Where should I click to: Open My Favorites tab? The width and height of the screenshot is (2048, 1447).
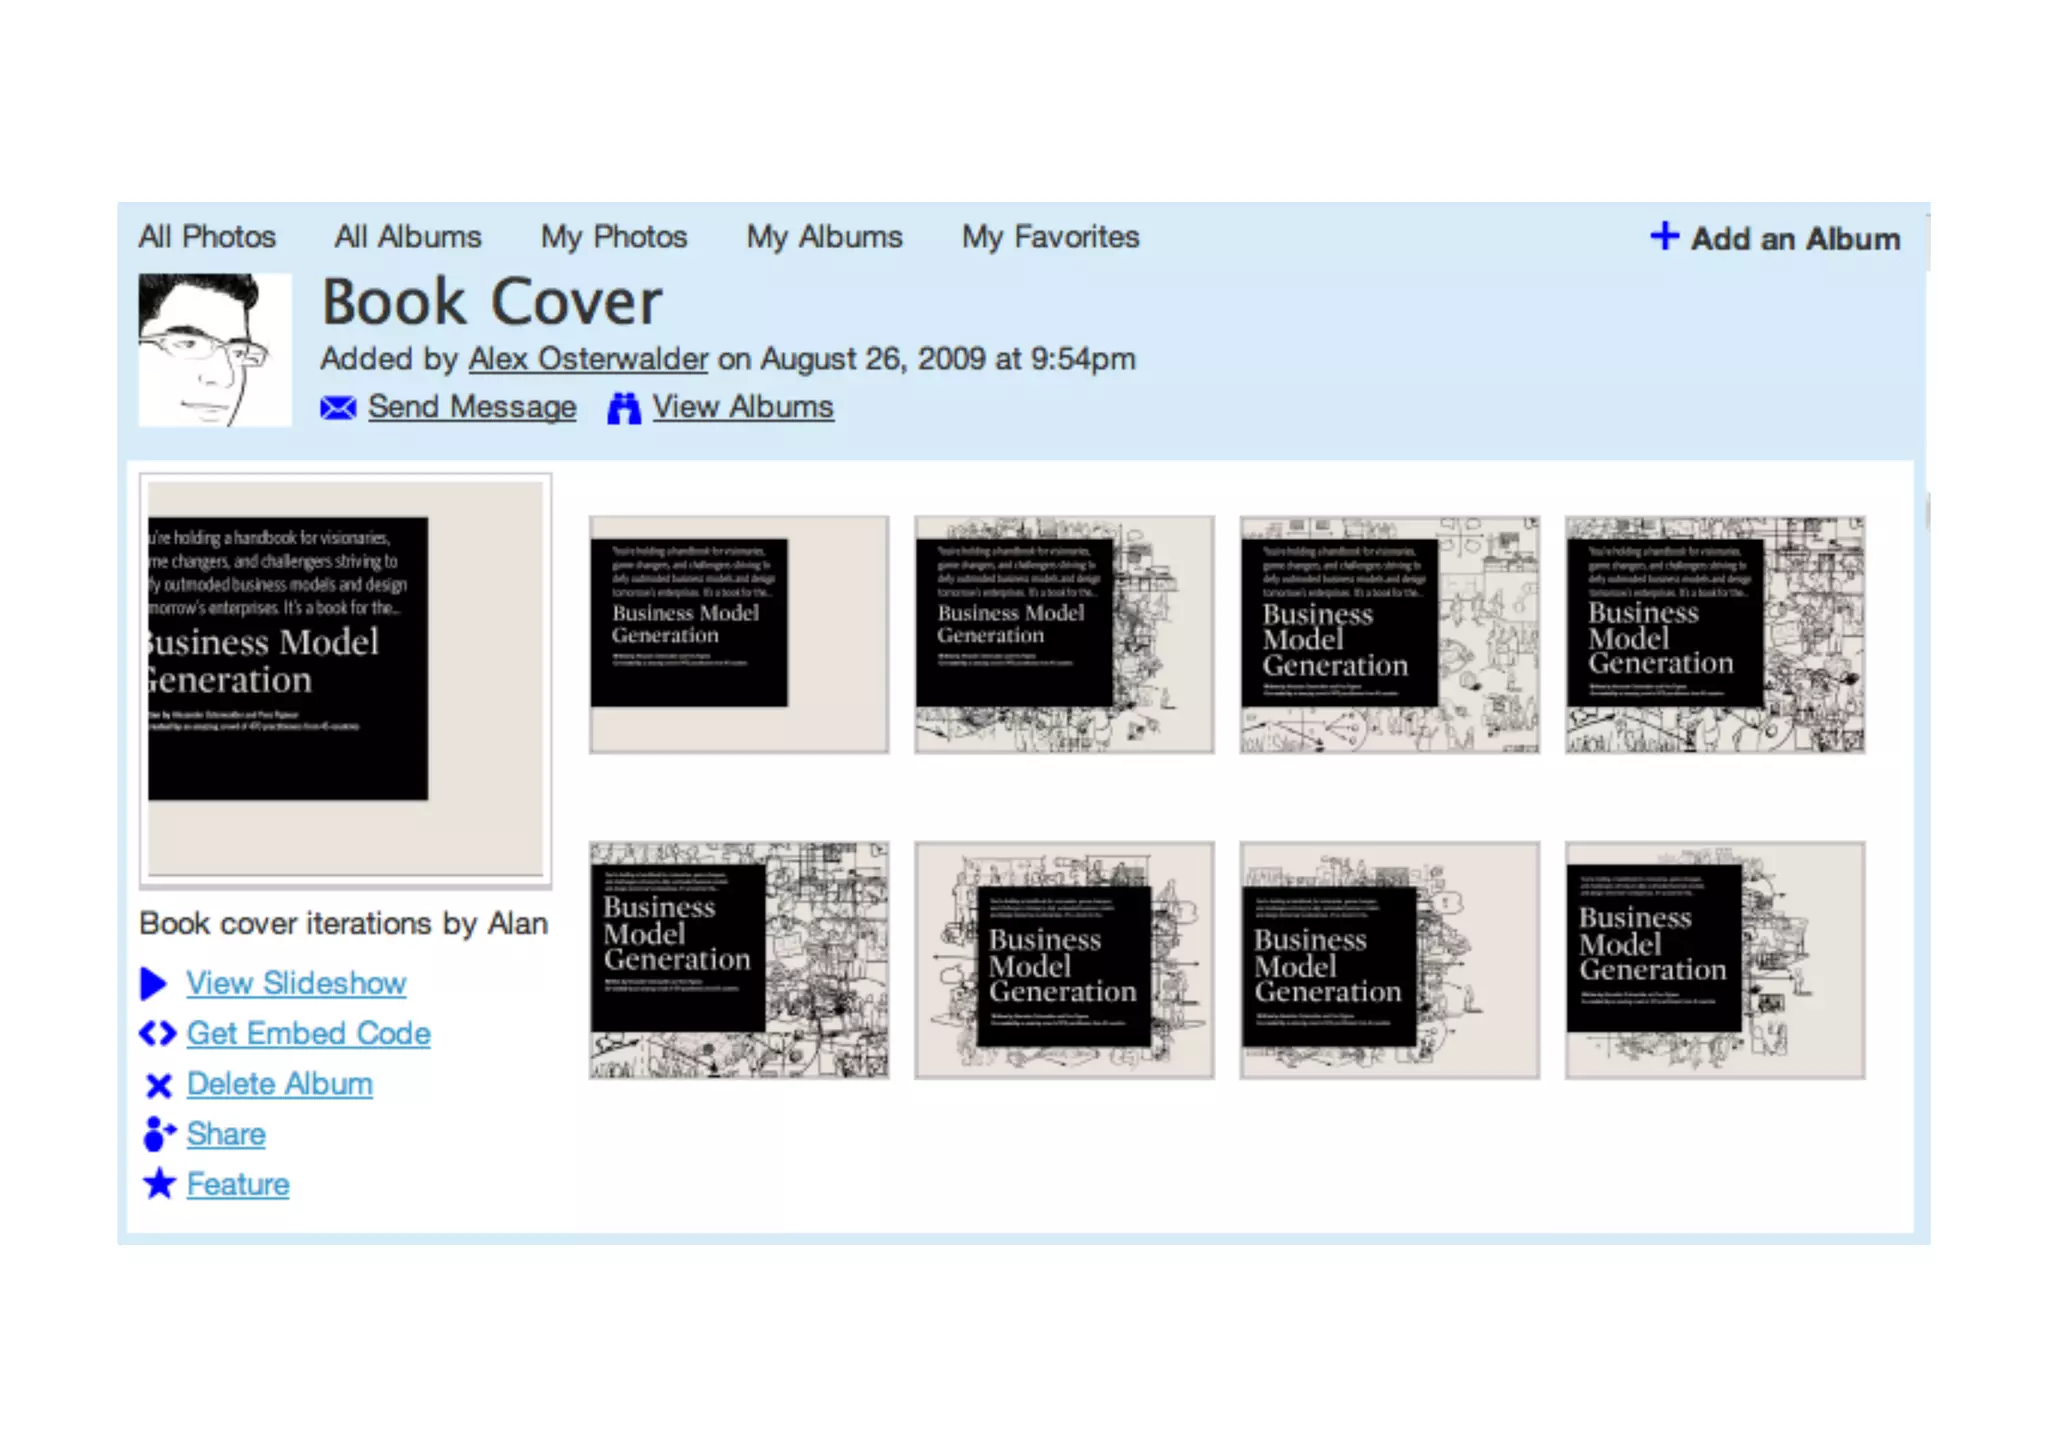pos(1050,237)
